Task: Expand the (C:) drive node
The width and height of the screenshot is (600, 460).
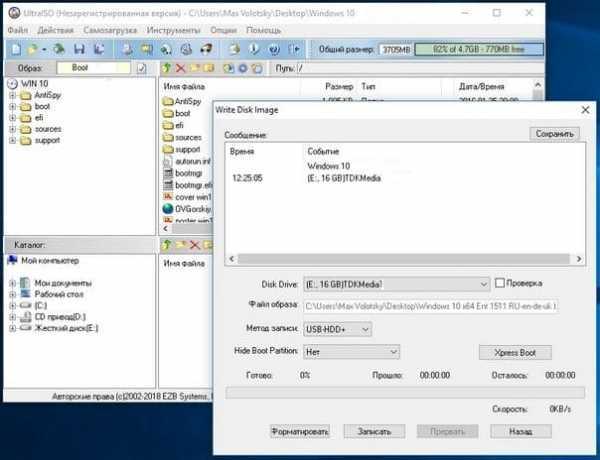Action: [13, 305]
